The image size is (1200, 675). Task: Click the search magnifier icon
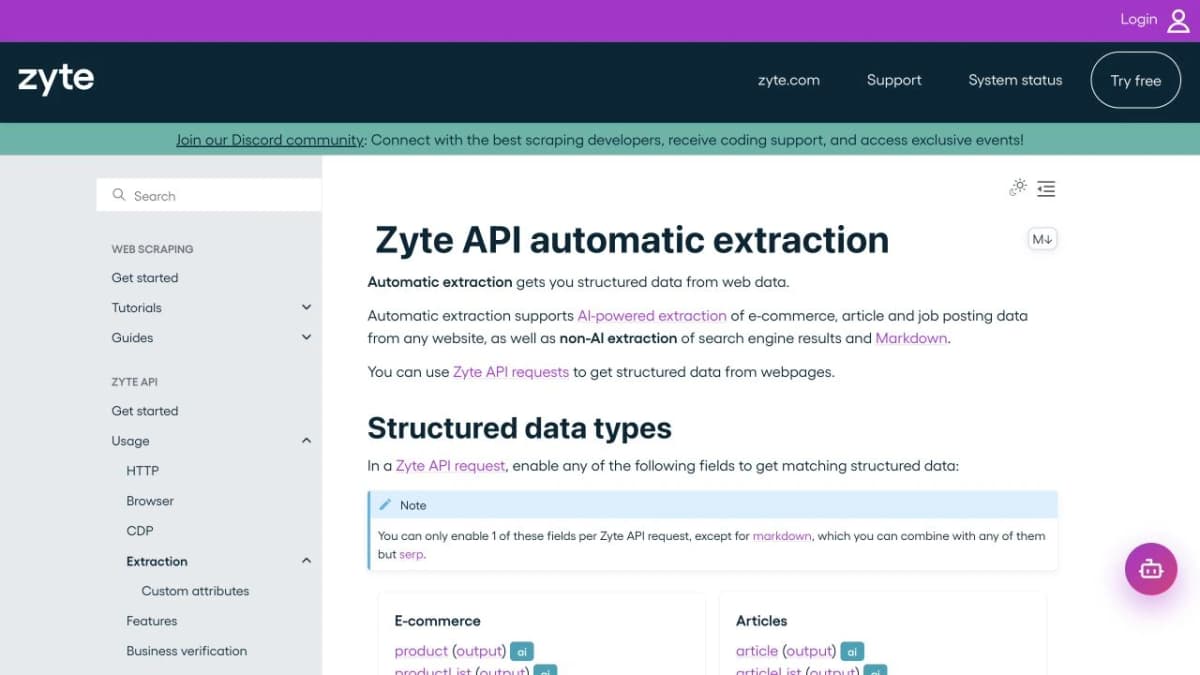coord(119,195)
